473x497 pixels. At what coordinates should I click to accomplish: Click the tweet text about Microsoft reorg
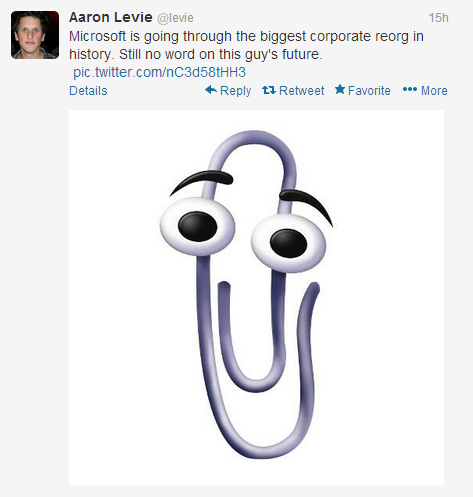tap(246, 45)
